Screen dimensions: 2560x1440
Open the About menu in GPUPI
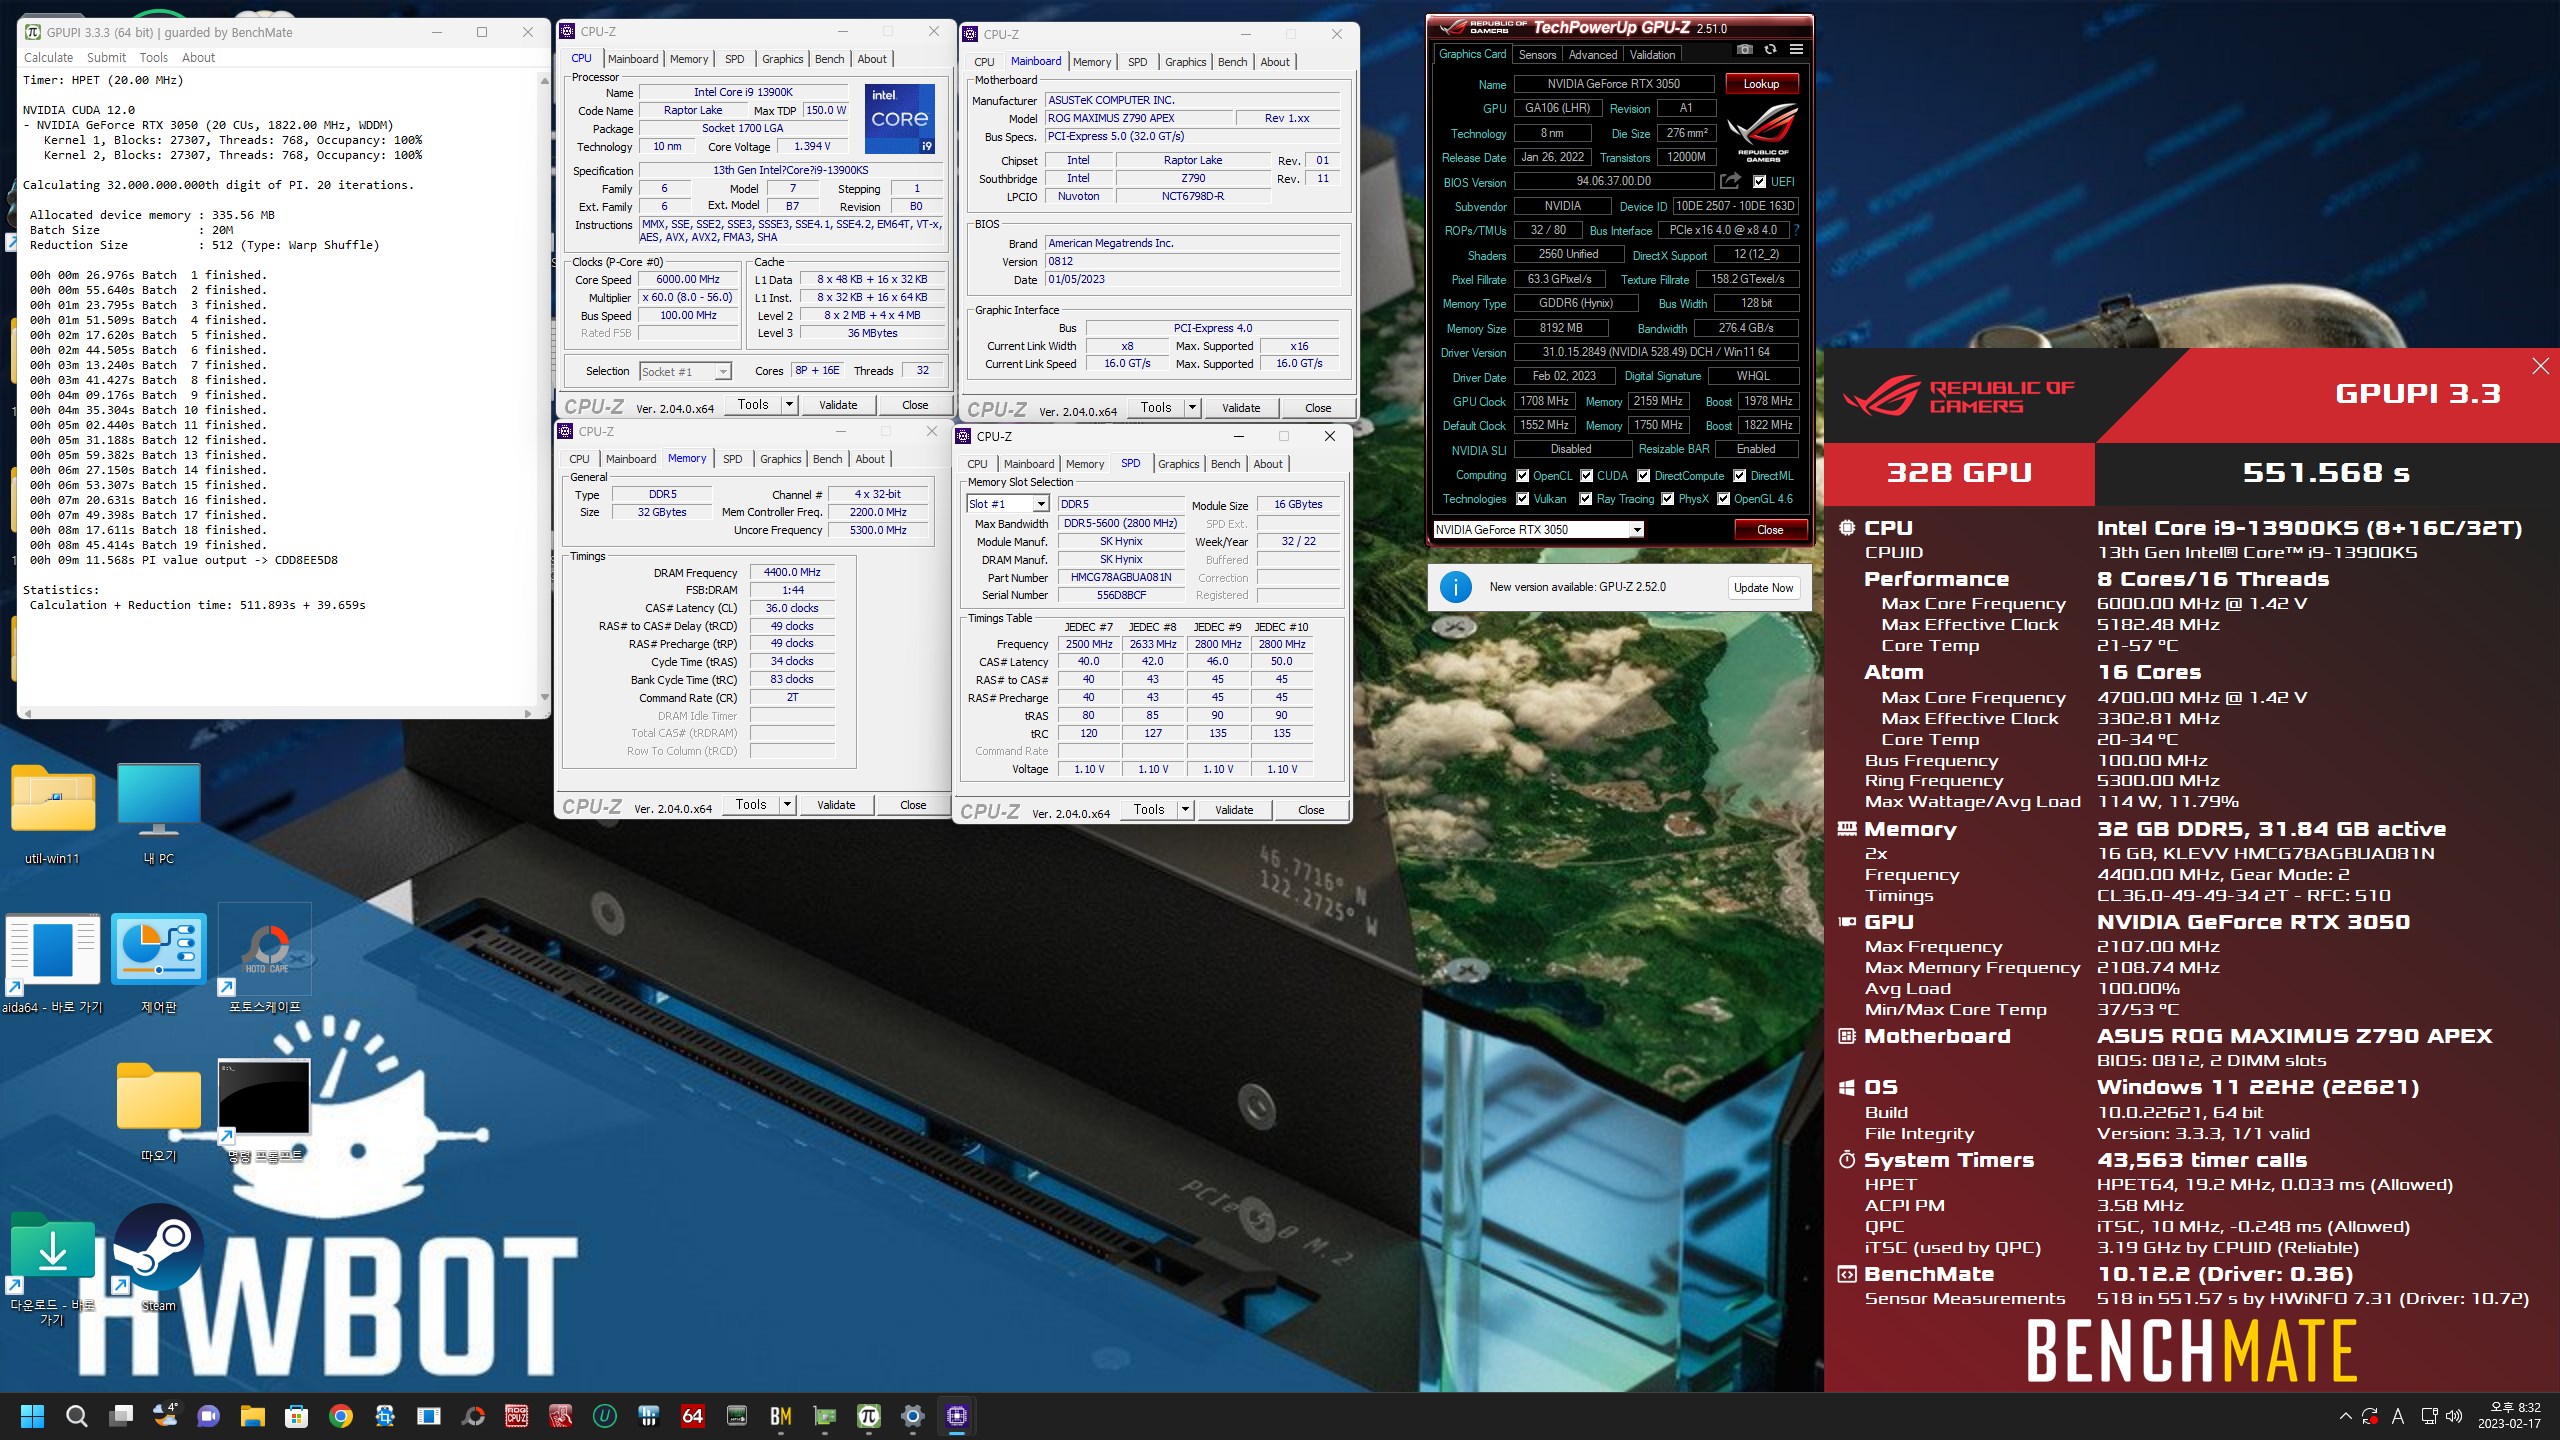(x=198, y=58)
